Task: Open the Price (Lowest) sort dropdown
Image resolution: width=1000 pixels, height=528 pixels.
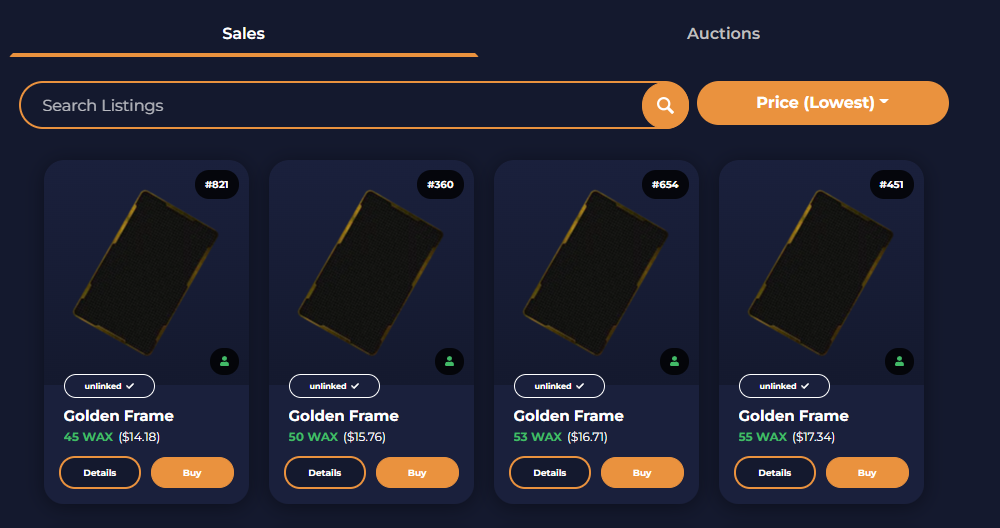Action: tap(823, 103)
